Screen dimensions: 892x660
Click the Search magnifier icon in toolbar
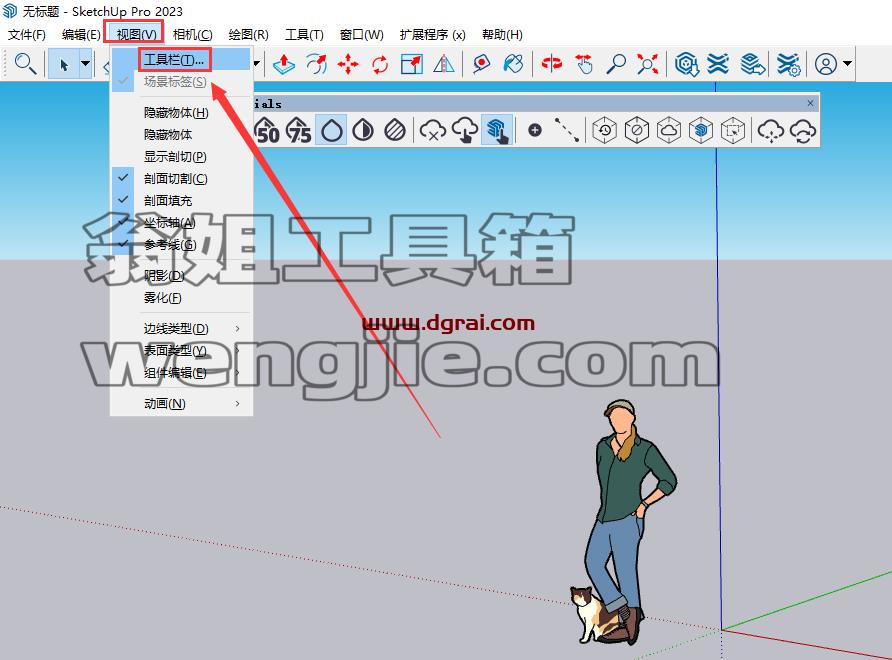pos(25,63)
